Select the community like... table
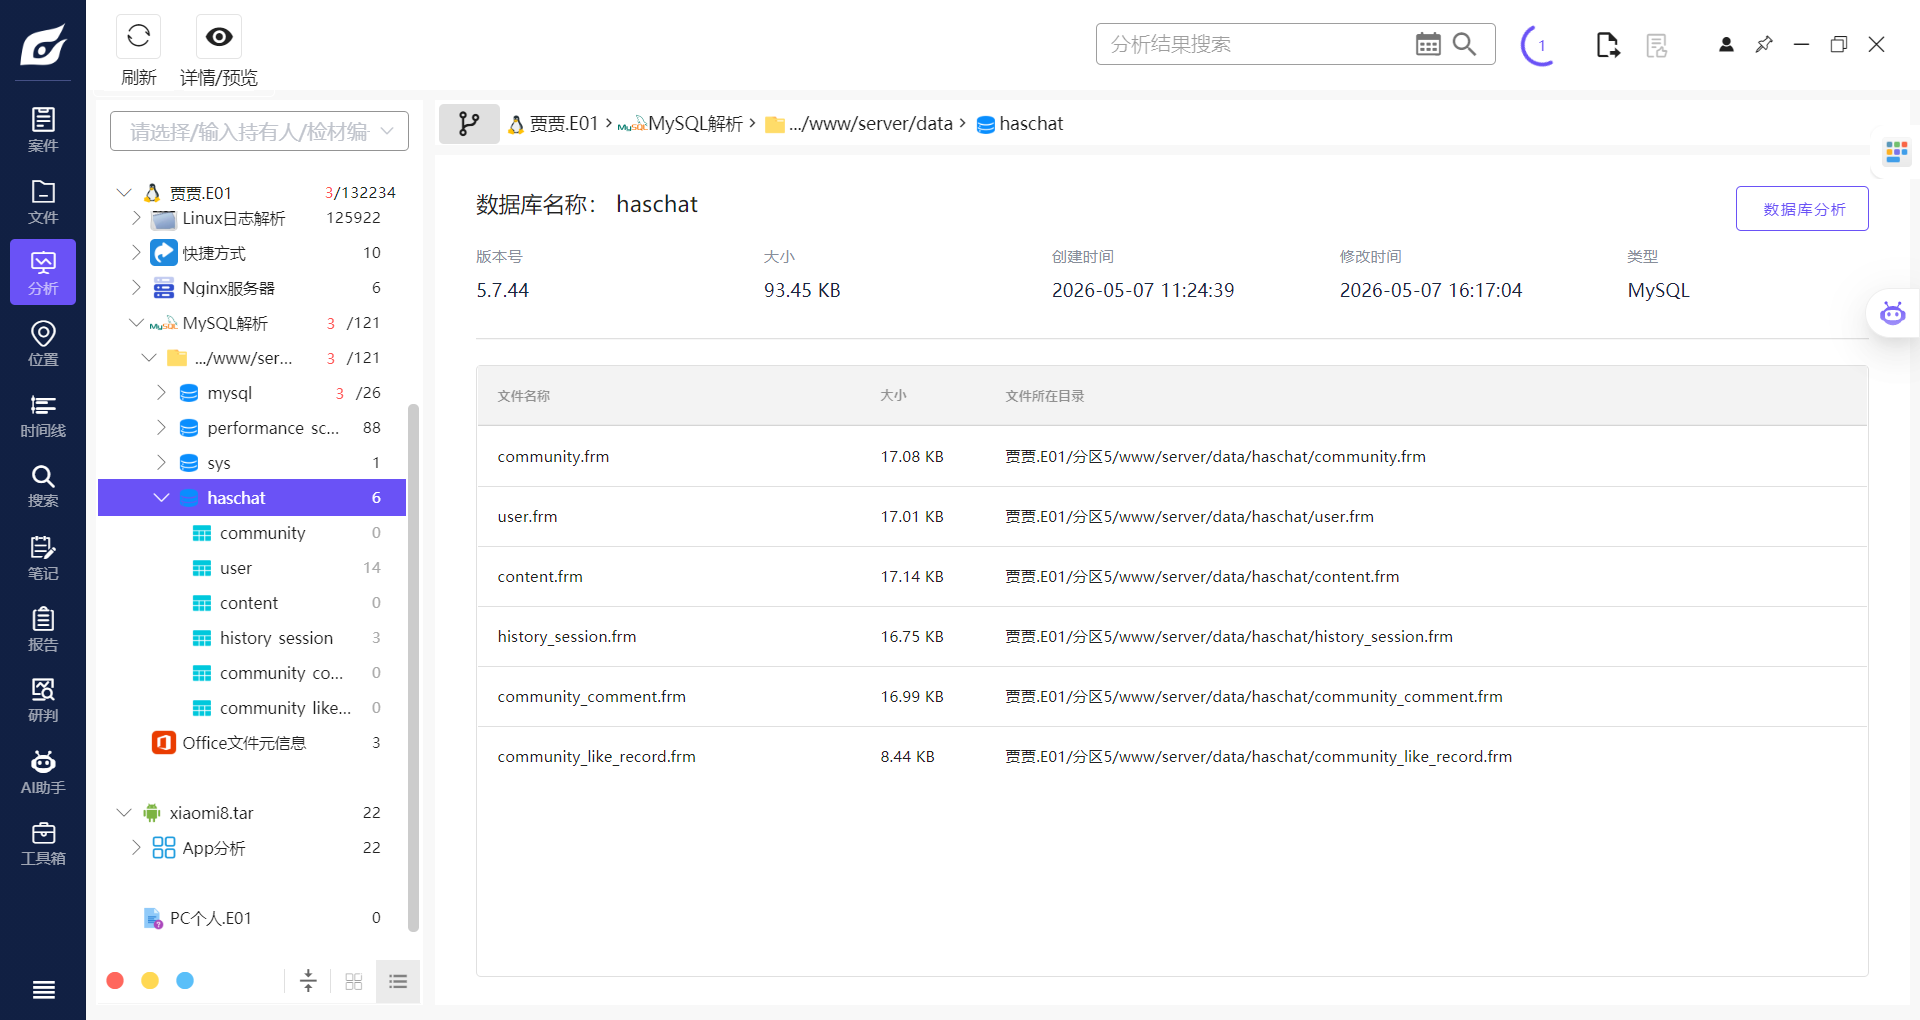1920x1020 pixels. coord(252,708)
